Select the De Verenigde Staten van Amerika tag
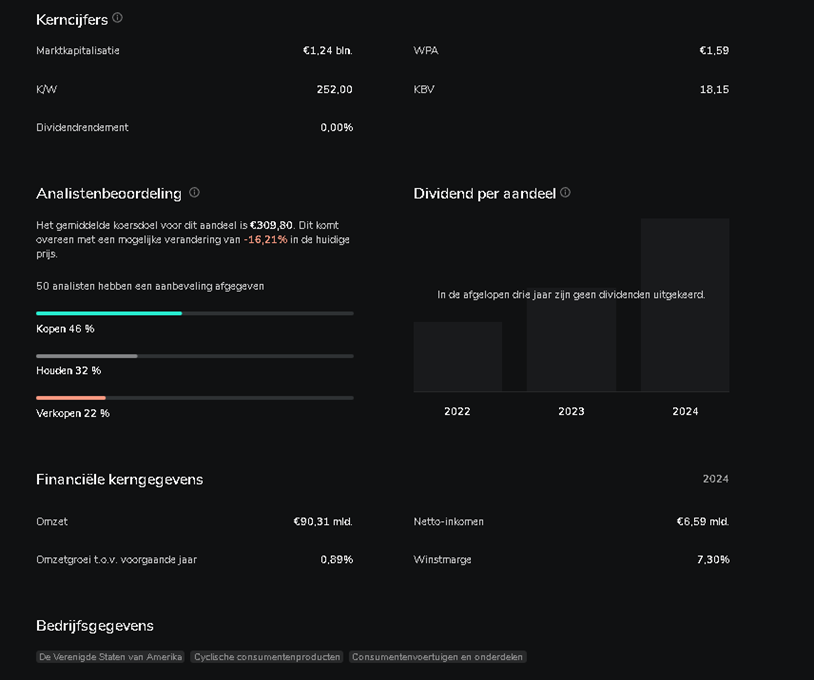The image size is (814, 680). coord(110,657)
